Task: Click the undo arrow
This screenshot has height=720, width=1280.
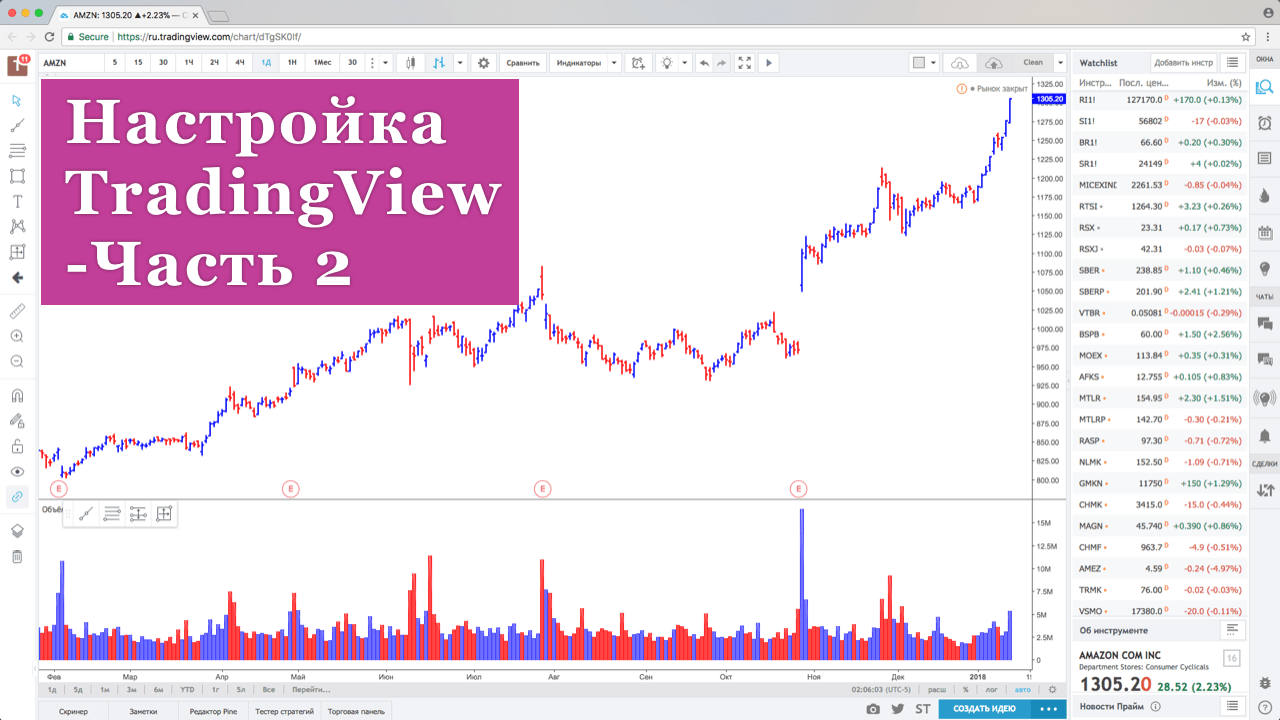Action: pyautogui.click(x=704, y=62)
